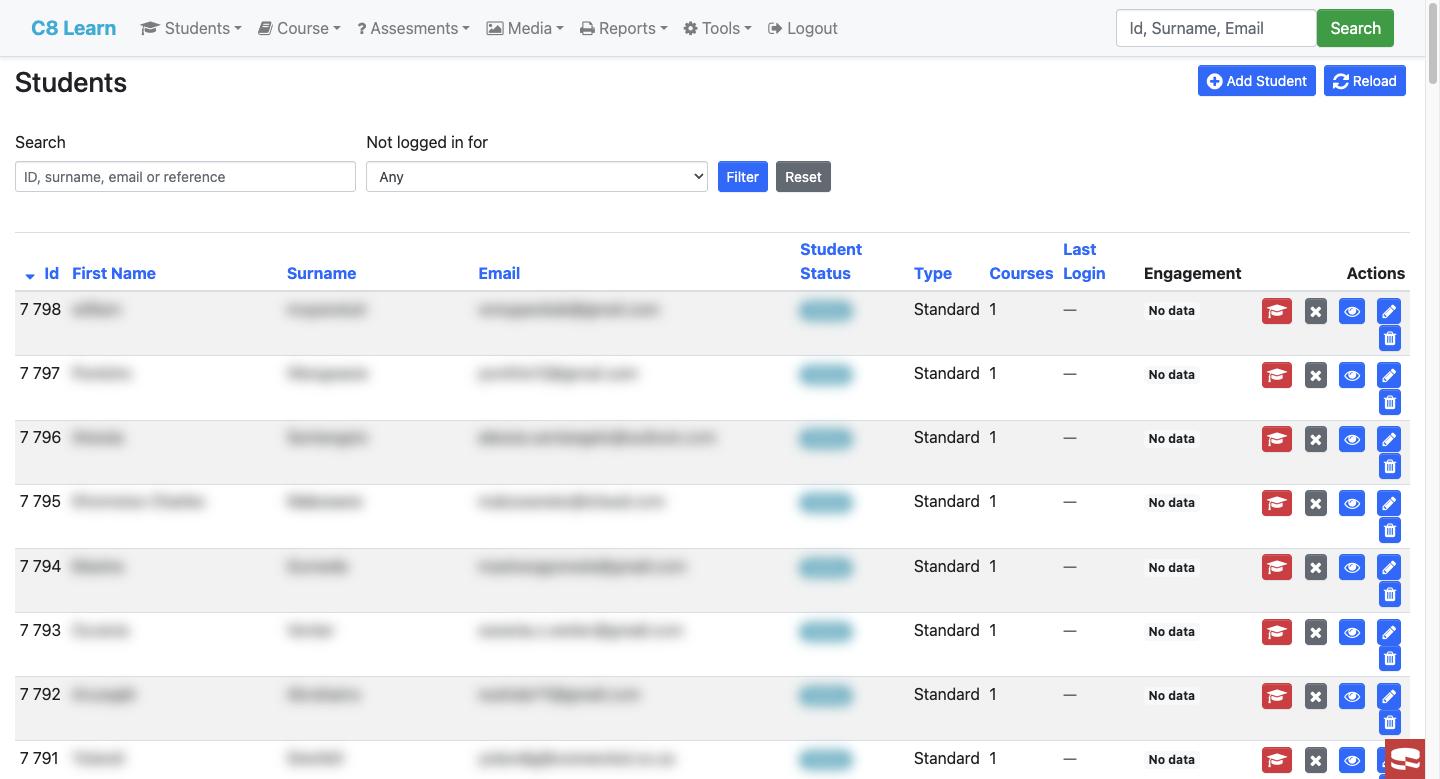Image resolution: width=1440 pixels, height=779 pixels.
Task: Reload the students list
Action: [x=1365, y=81]
